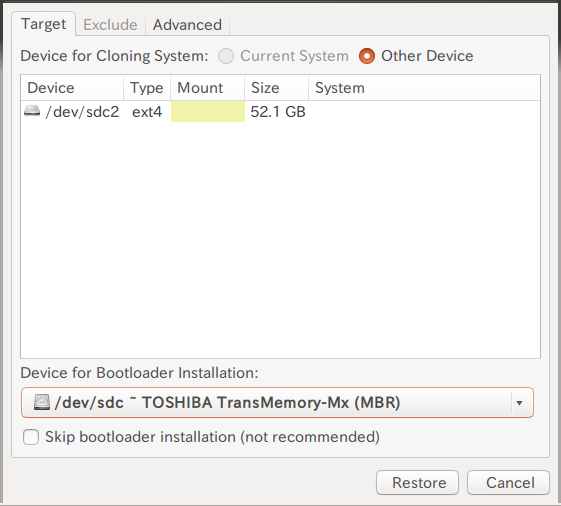Expand the /dev/sdc TOSHIBA TransMemory-Mx combo box
Screen dimensions: 561x506
[x=277, y=403]
